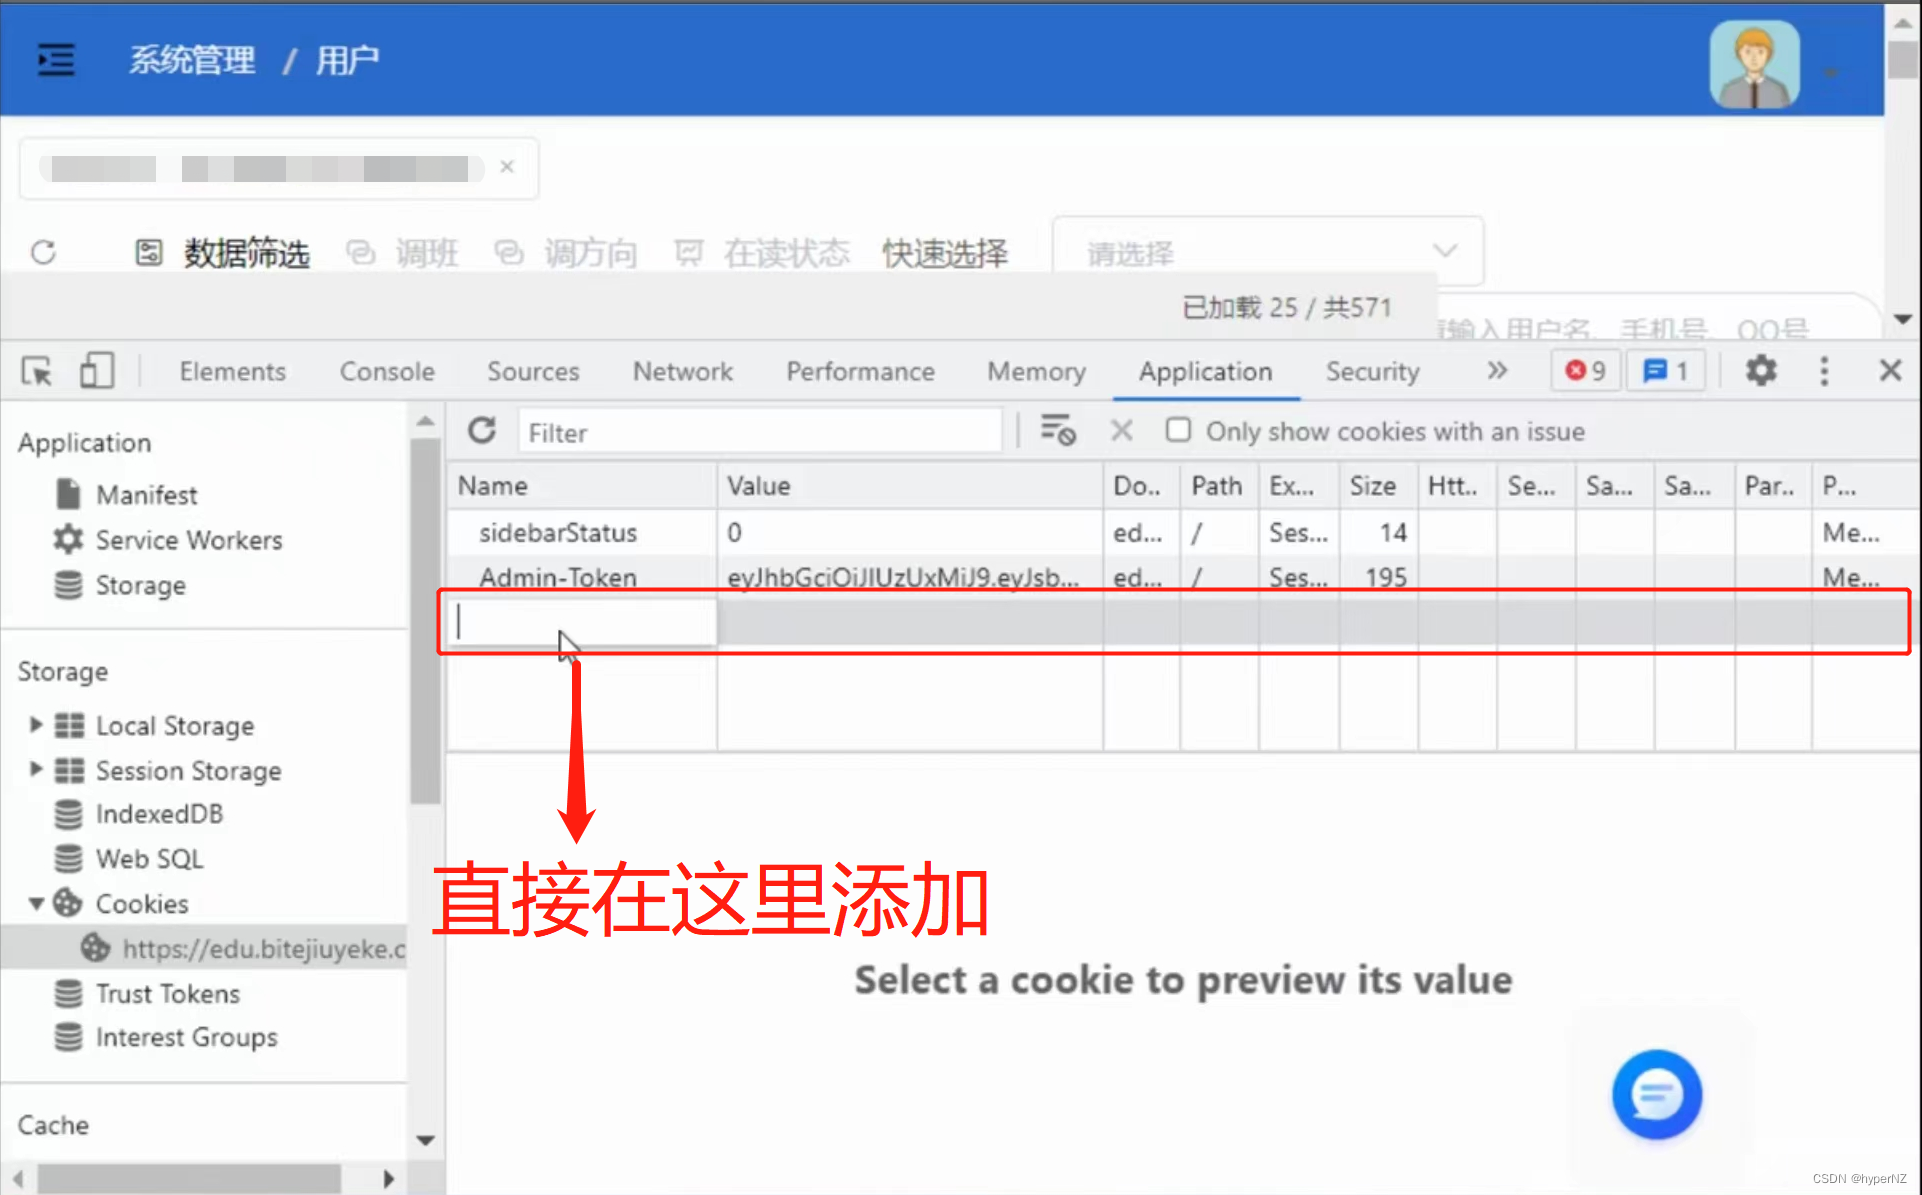Open the 请选择 dropdown

click(x=1267, y=252)
